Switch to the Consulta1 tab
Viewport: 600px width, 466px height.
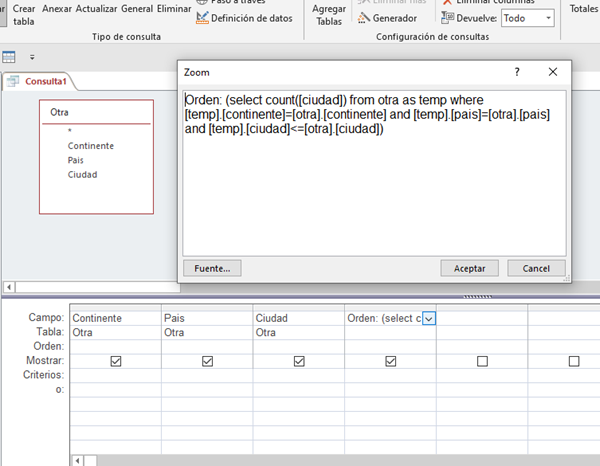(x=44, y=82)
